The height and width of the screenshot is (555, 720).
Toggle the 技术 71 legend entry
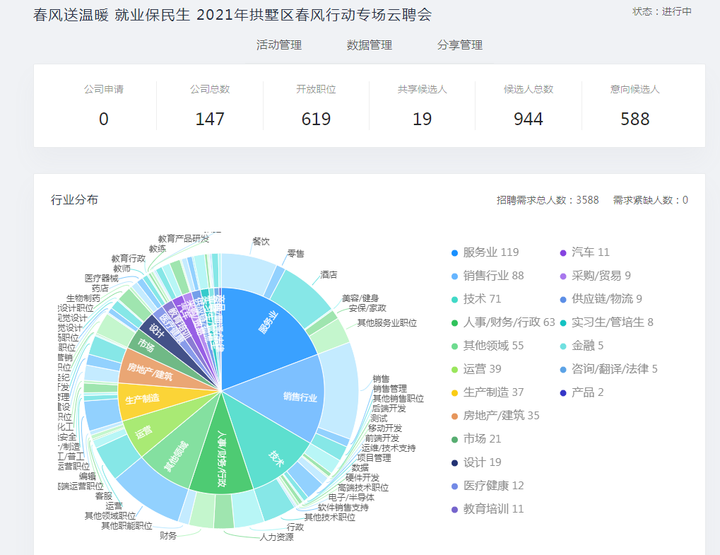pyautogui.click(x=482, y=299)
